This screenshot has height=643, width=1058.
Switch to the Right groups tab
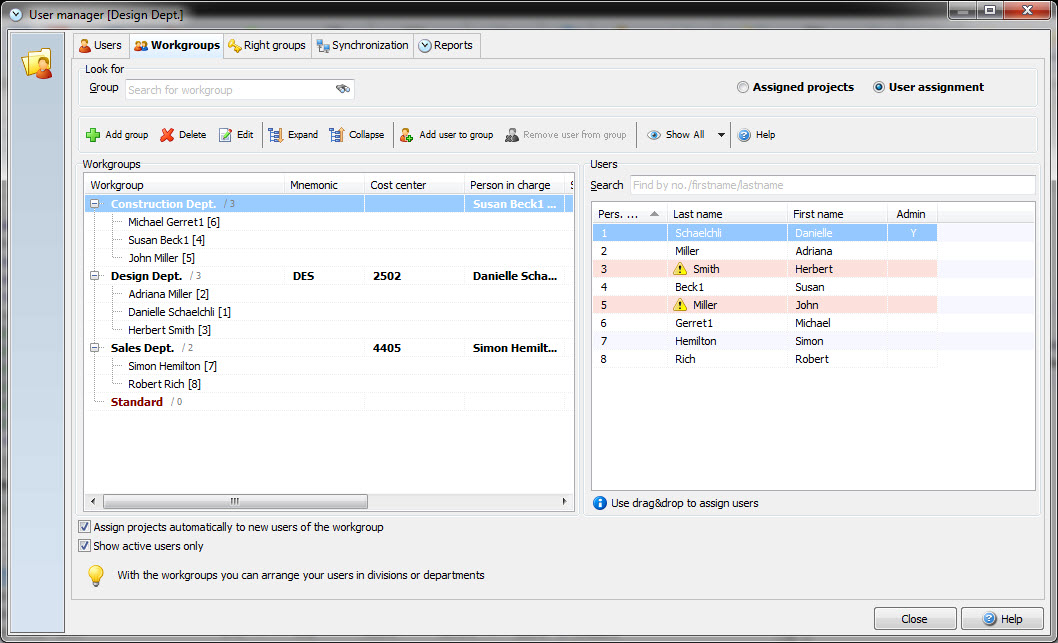coord(267,45)
